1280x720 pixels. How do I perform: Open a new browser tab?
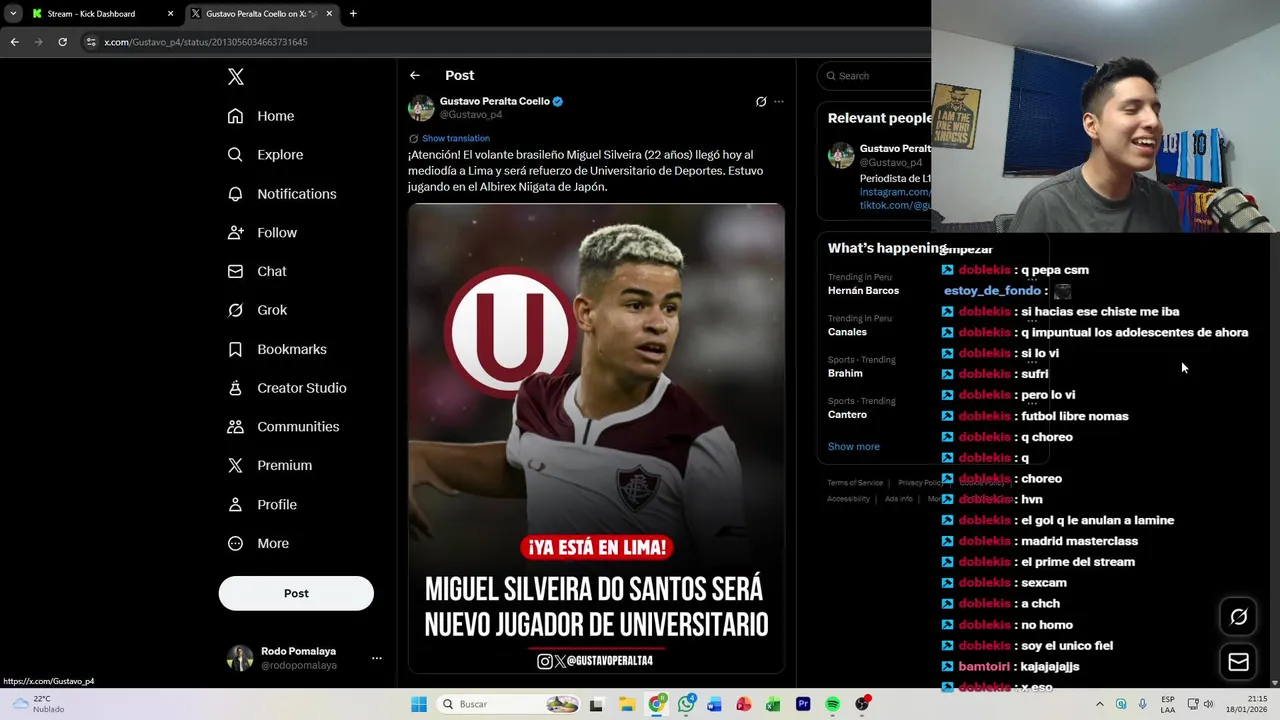[353, 14]
